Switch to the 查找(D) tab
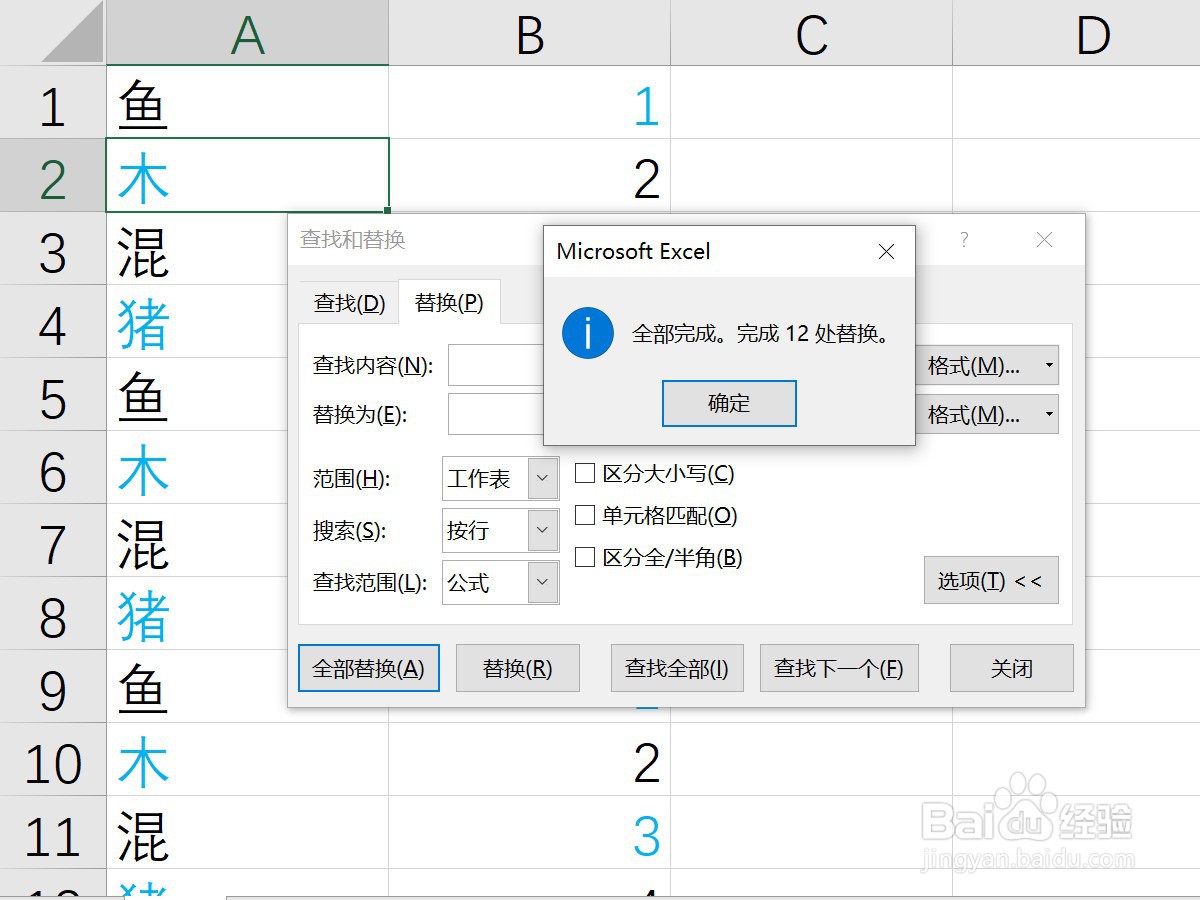Image resolution: width=1200 pixels, height=900 pixels. [349, 303]
